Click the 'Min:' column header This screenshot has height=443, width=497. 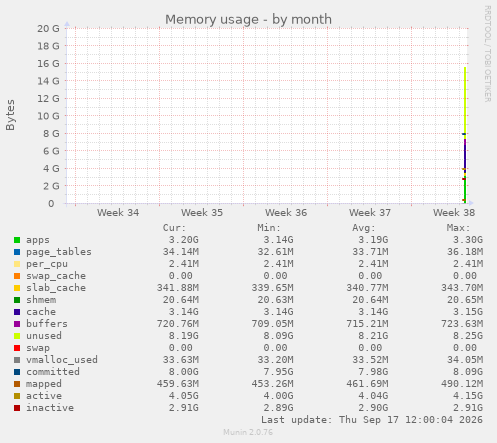pos(269,228)
